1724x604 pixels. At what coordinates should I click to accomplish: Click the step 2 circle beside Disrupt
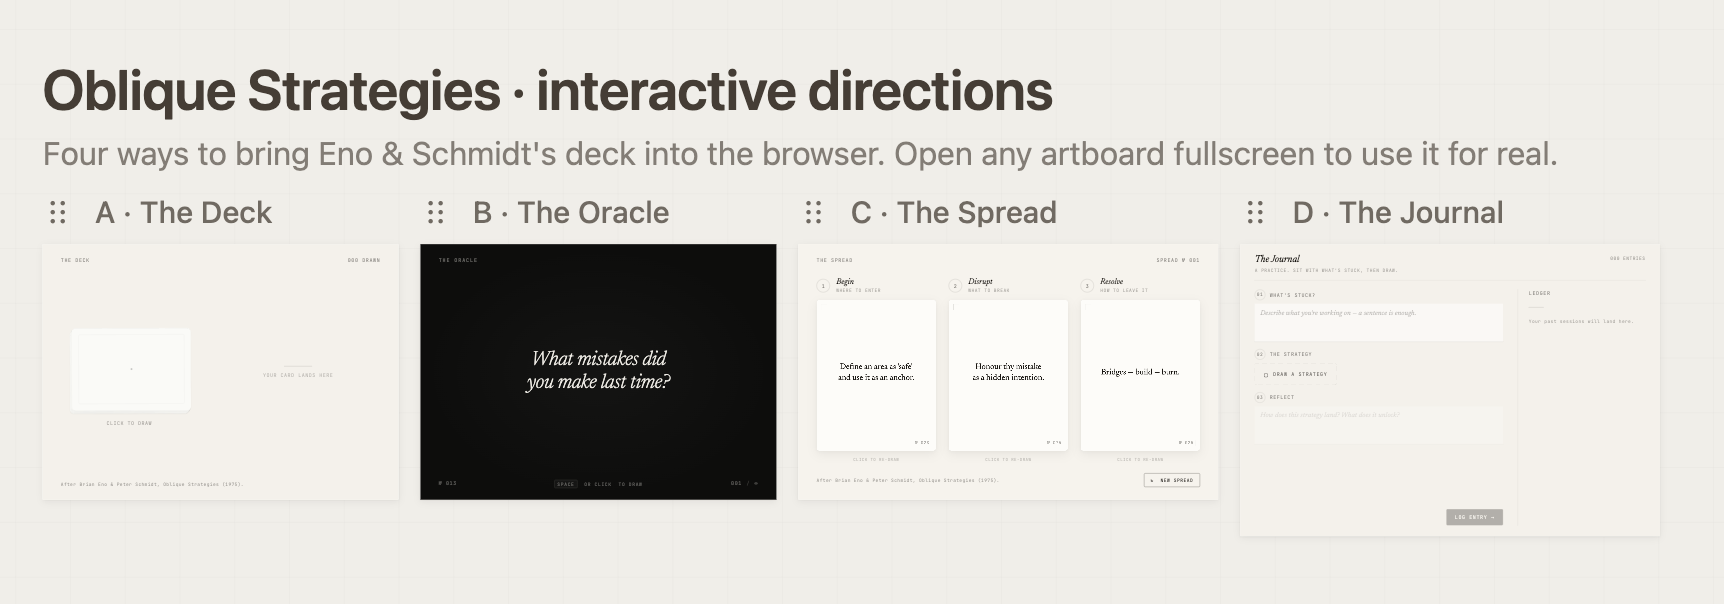[955, 286]
